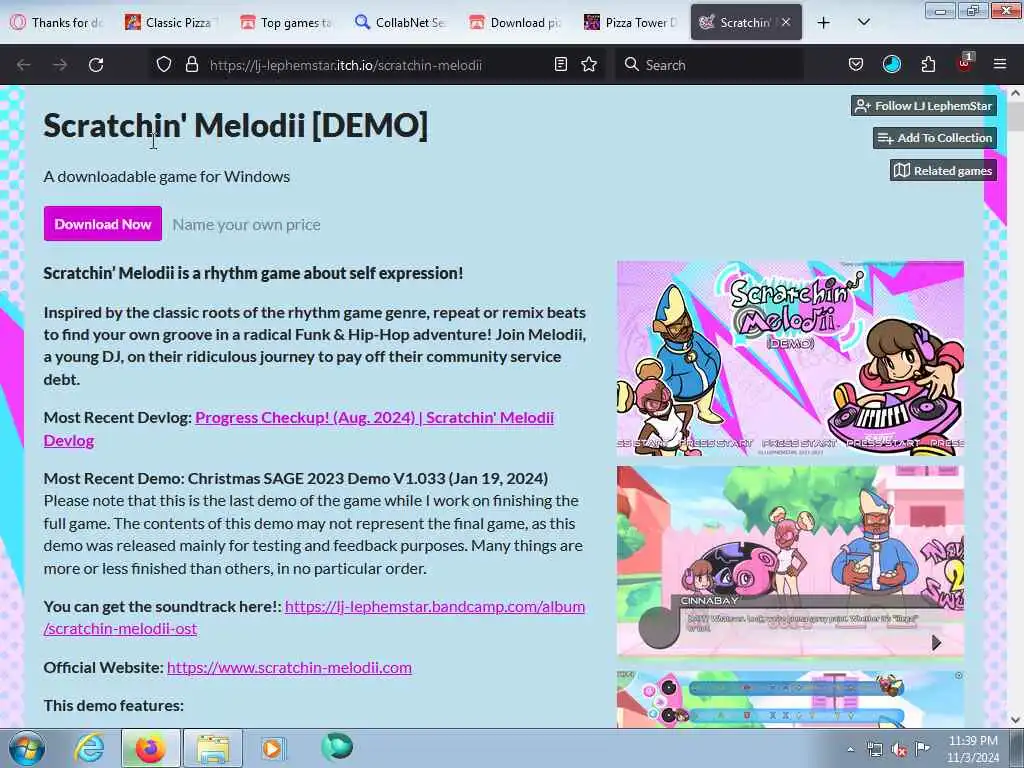Reload the current page

[x=96, y=65]
